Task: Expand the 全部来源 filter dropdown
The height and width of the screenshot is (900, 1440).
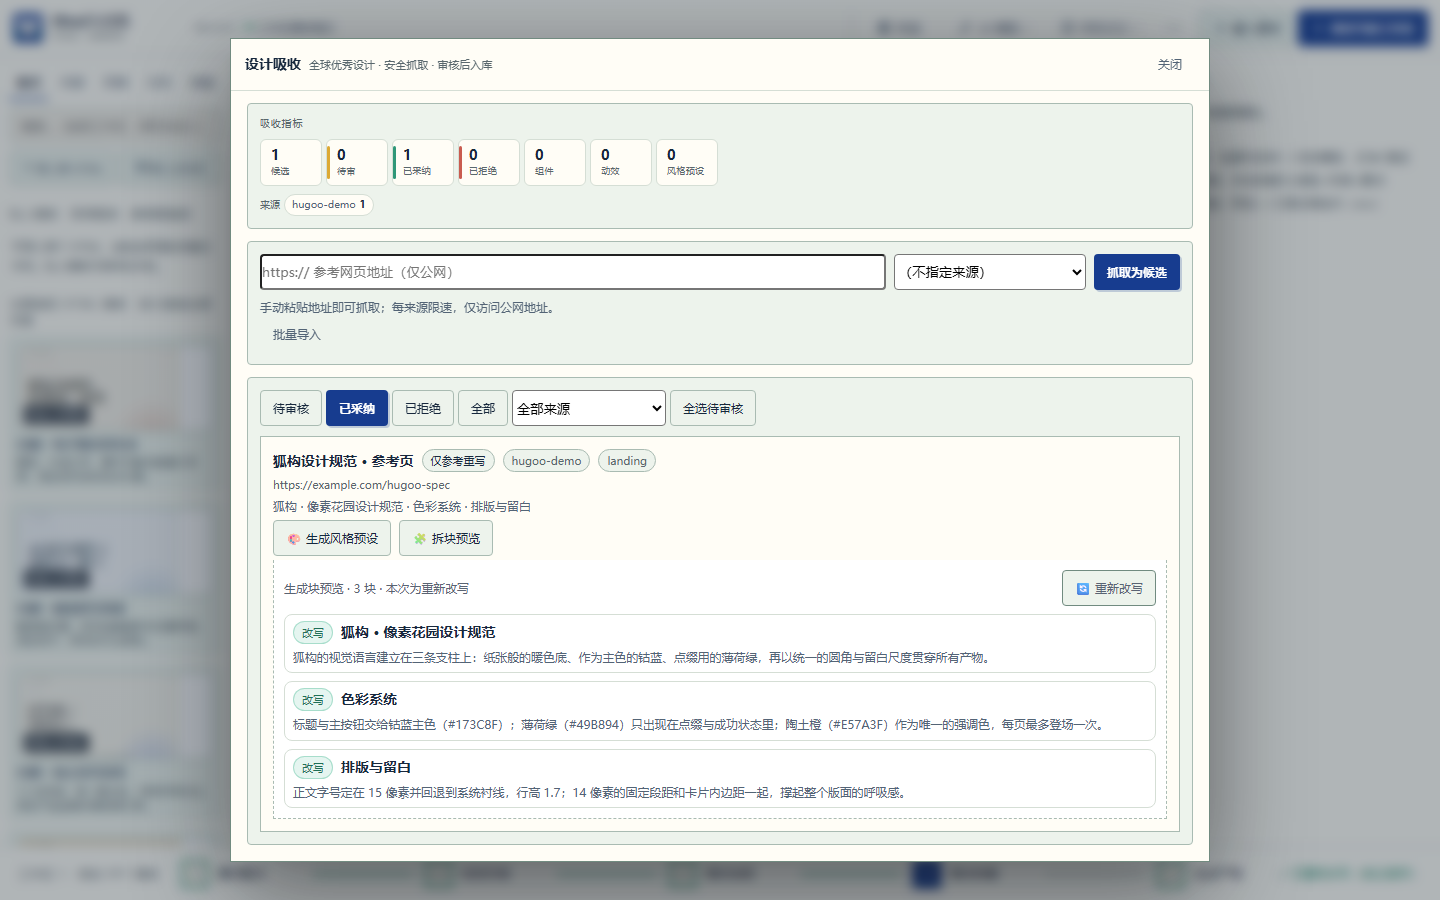Action: 589,408
